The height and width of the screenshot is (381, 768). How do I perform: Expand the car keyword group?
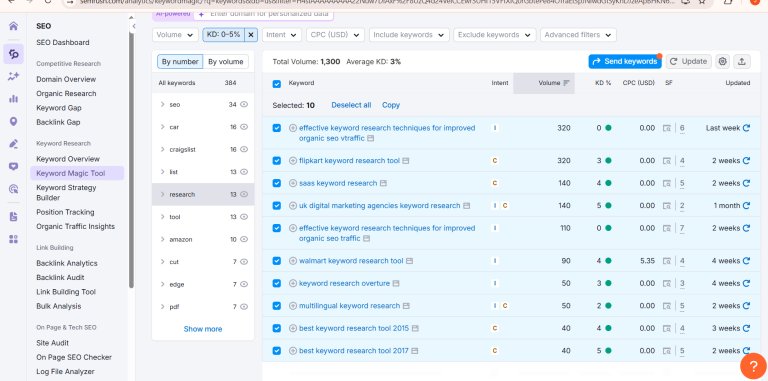[163, 127]
